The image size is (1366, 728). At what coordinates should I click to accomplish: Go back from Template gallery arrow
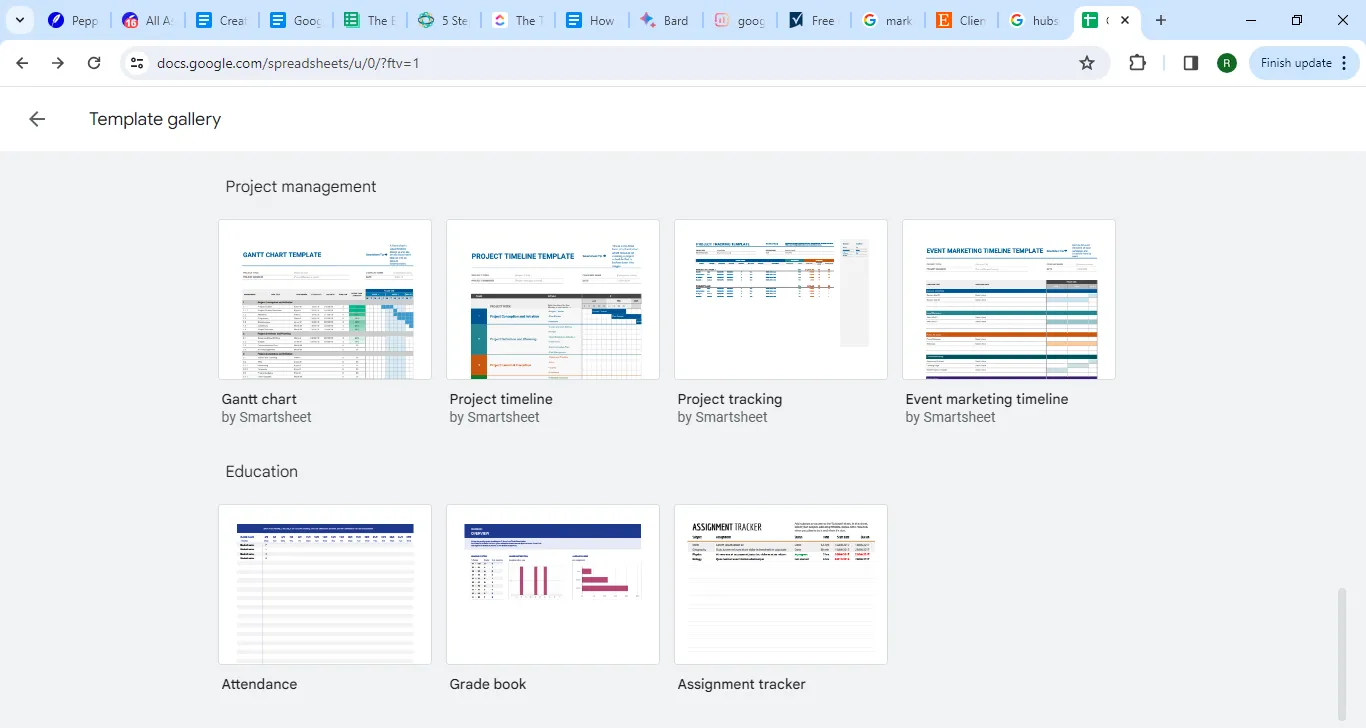coord(37,119)
